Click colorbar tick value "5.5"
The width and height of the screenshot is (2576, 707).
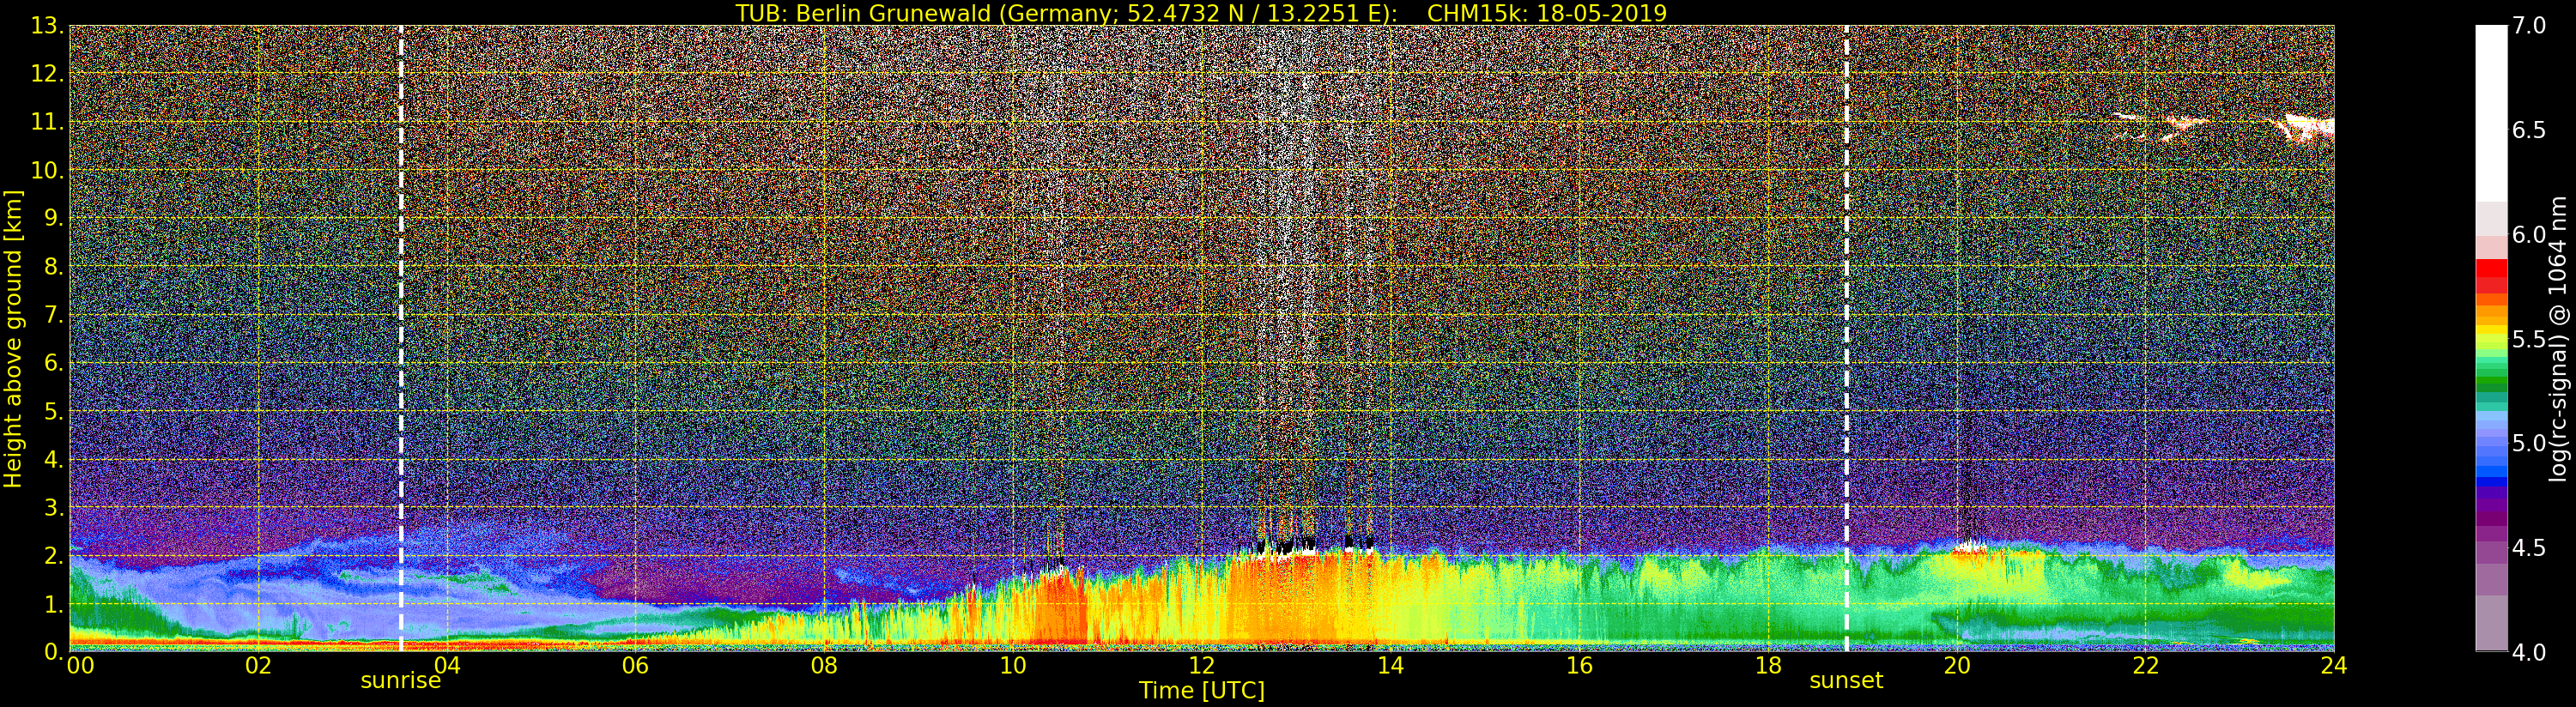(2529, 339)
